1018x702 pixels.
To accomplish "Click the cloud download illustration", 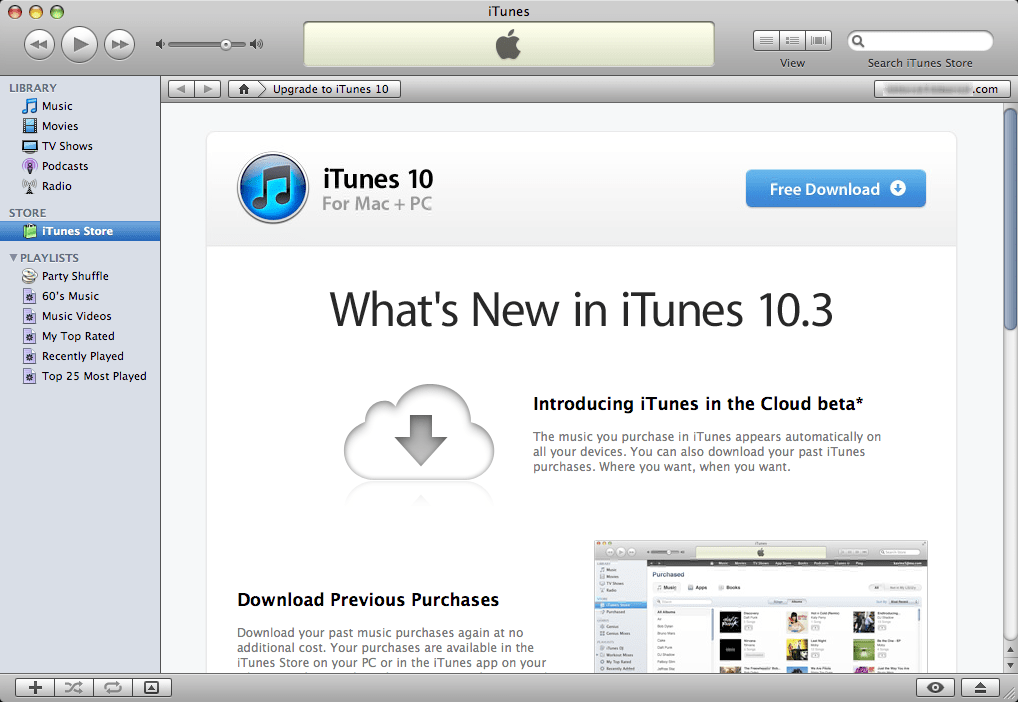I will point(419,433).
